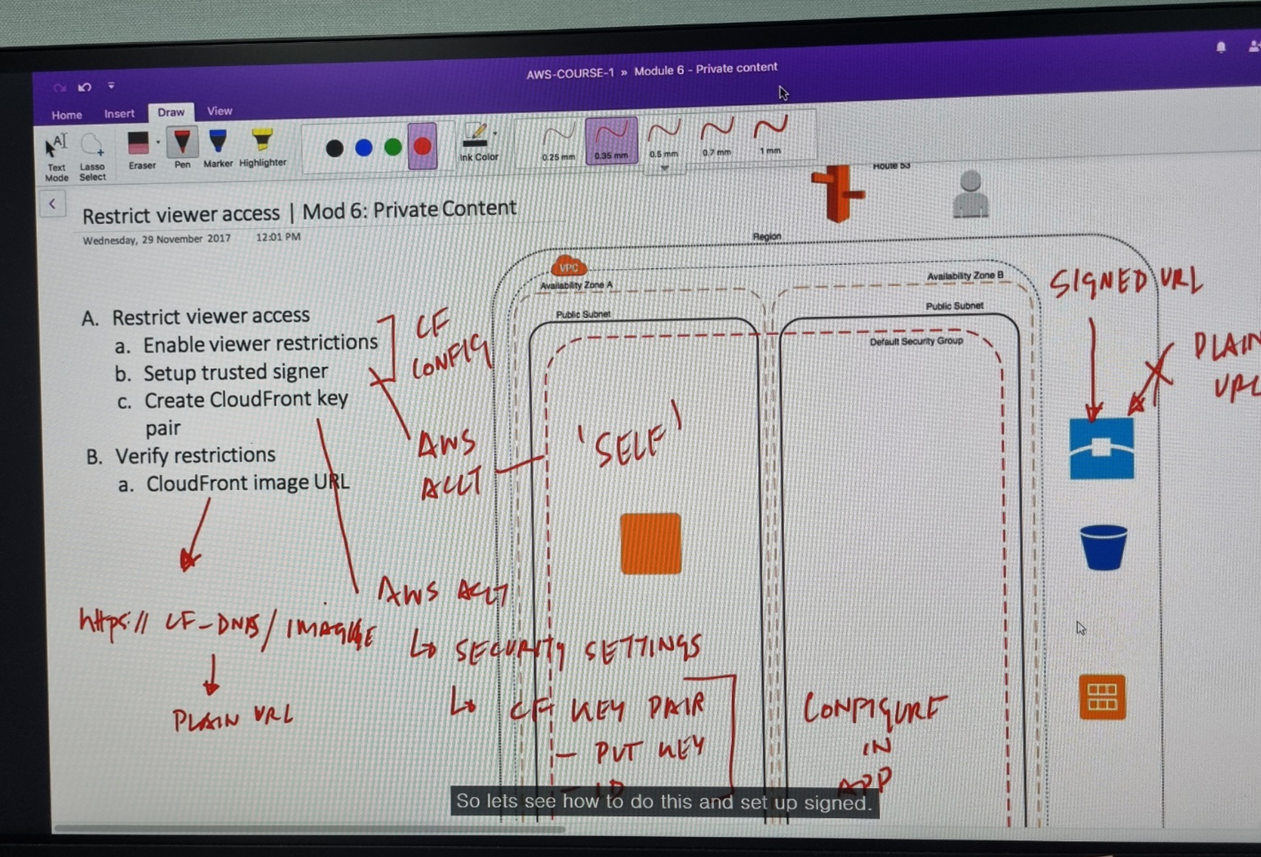Set pen thickness to 0.35 mm
The image size is (1261, 857).
point(610,139)
